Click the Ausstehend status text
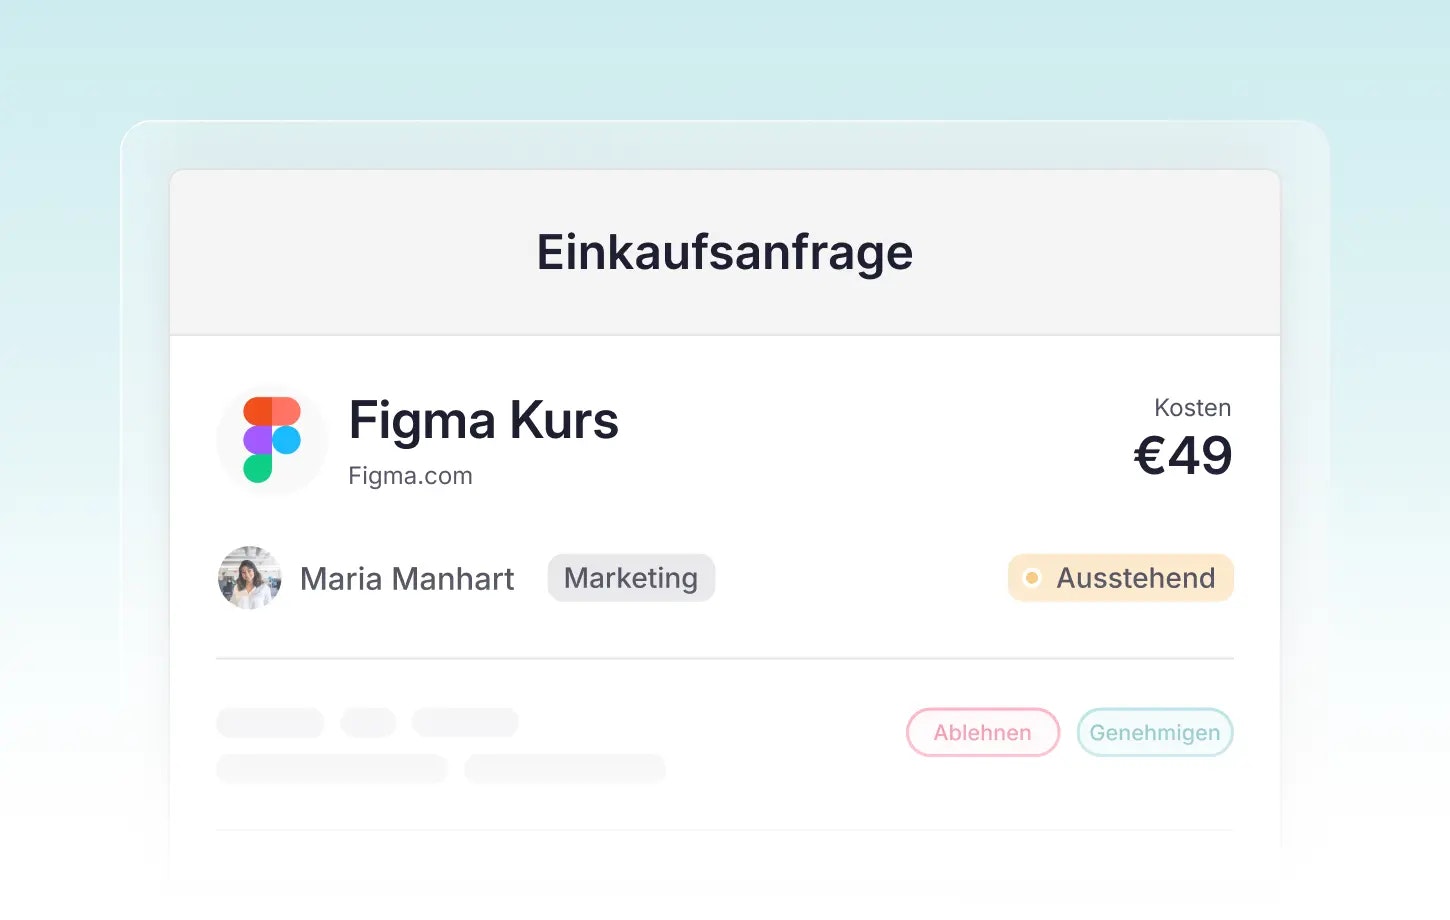The image size is (1450, 920). (1136, 578)
